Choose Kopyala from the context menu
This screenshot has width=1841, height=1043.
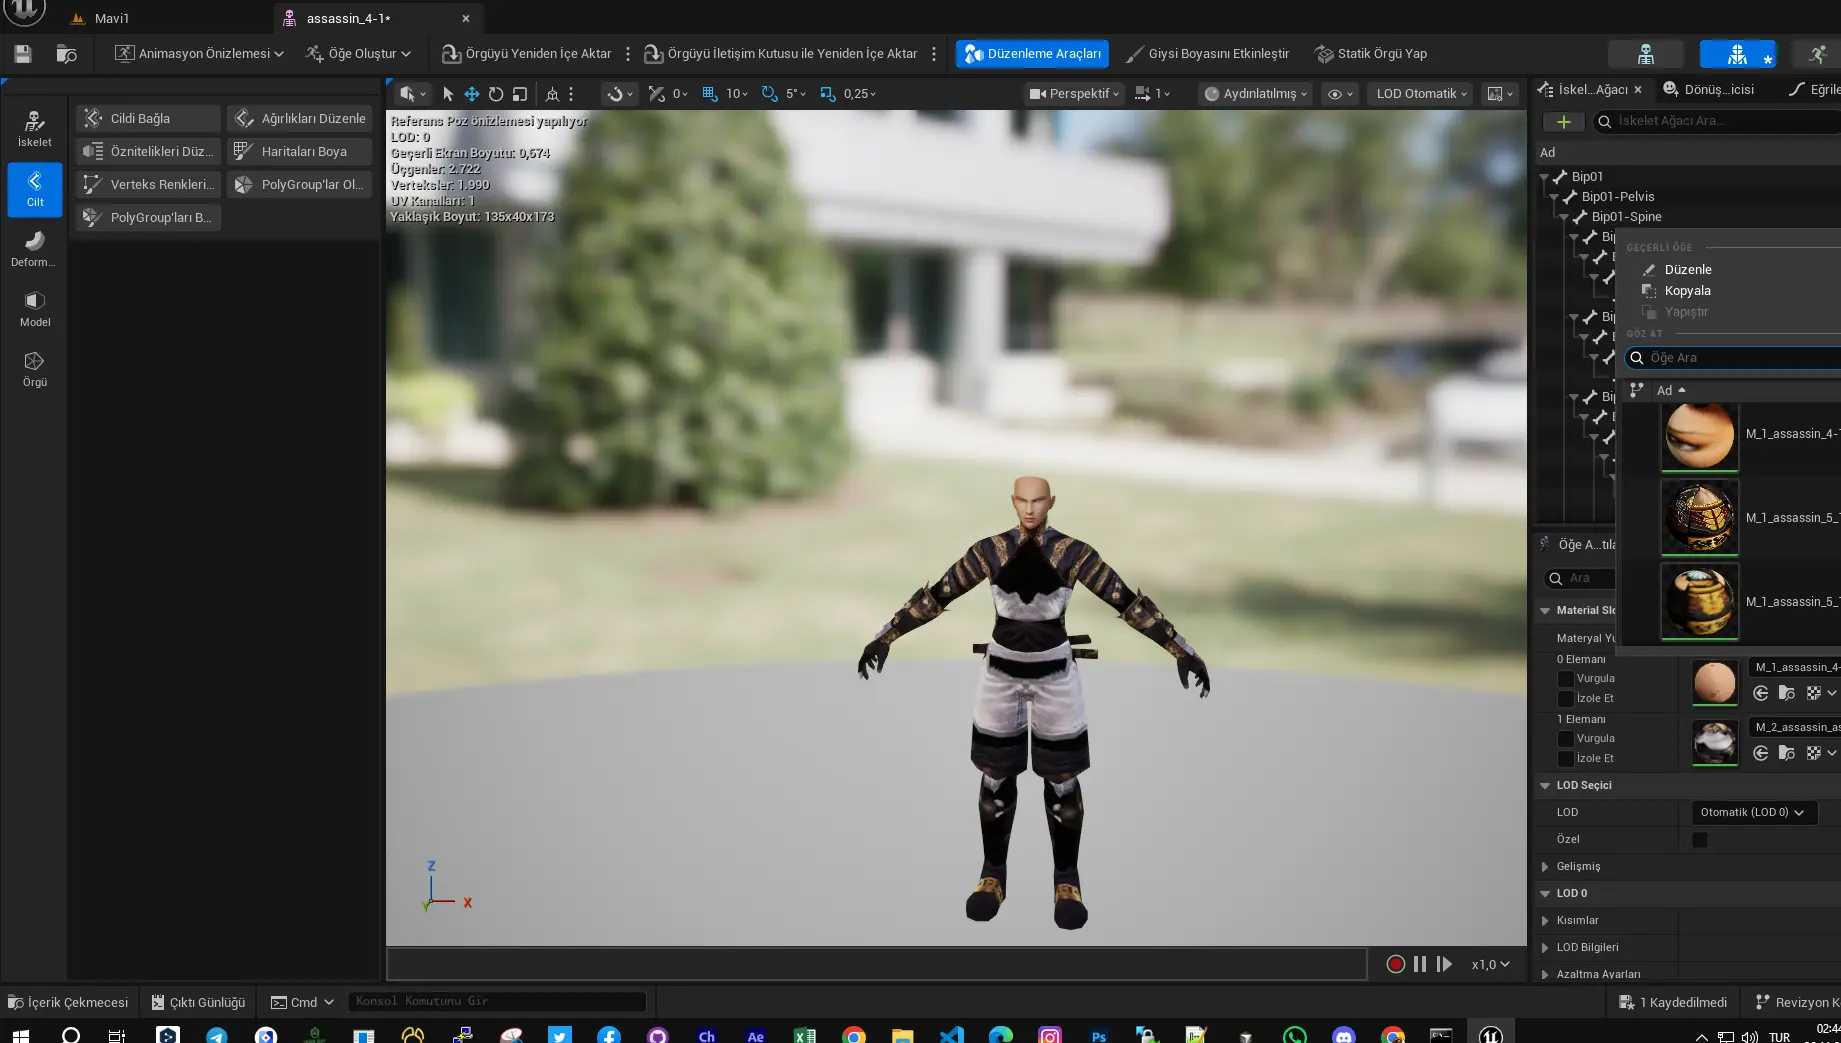(1687, 291)
